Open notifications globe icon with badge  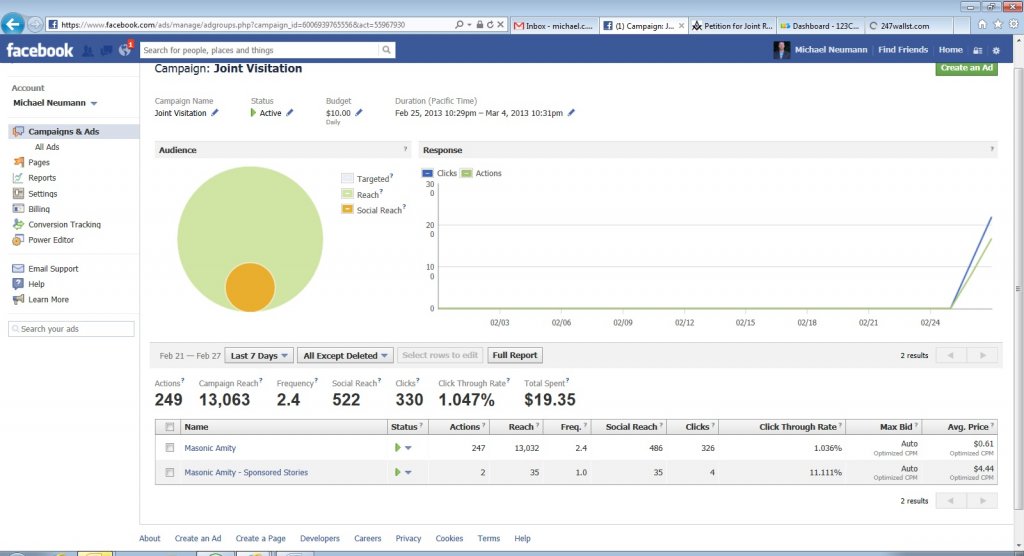(125, 49)
